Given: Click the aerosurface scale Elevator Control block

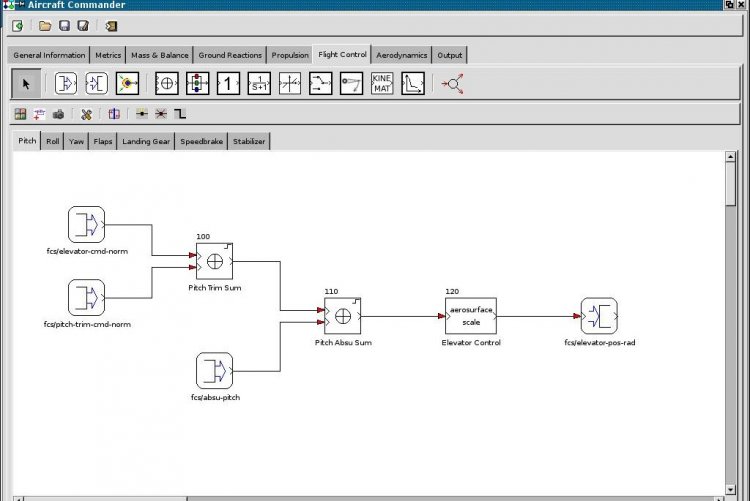Looking at the screenshot, I should (470, 315).
